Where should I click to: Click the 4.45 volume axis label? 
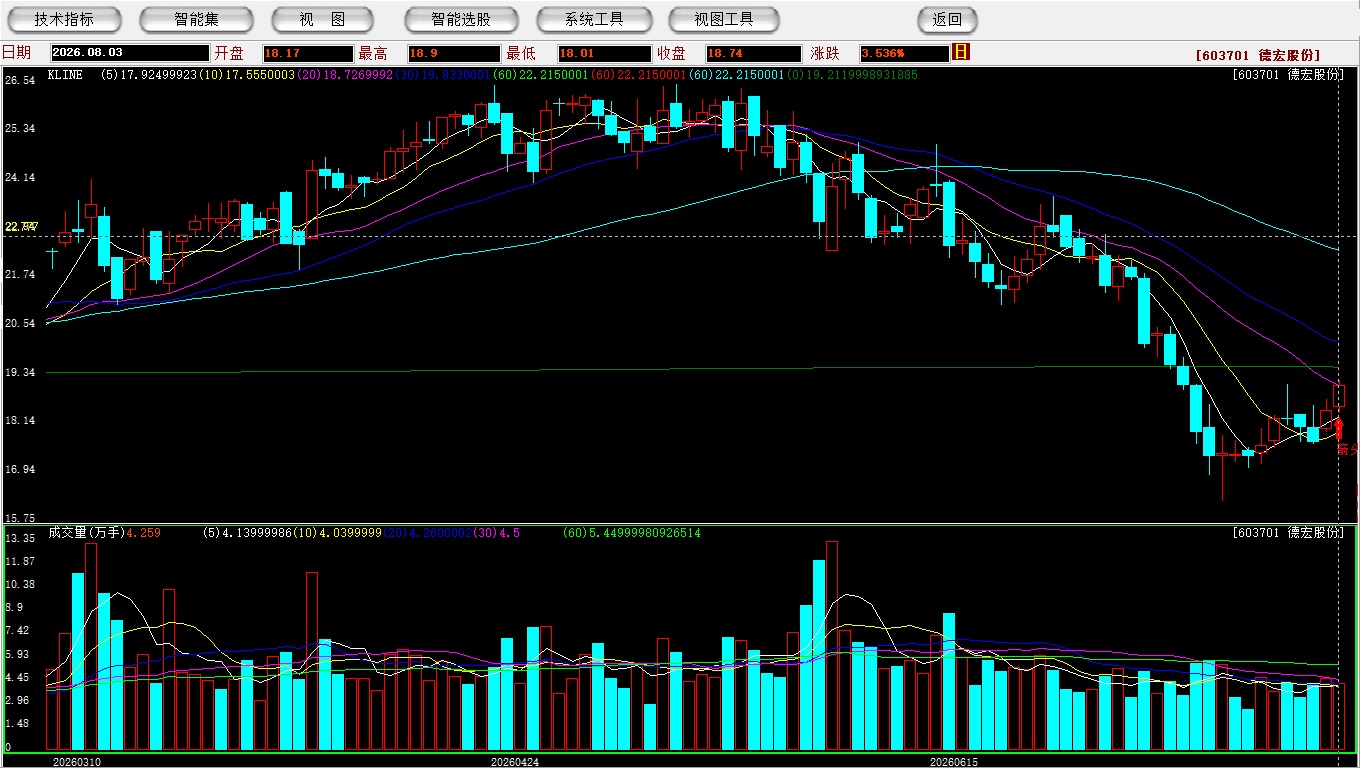tap(17, 677)
